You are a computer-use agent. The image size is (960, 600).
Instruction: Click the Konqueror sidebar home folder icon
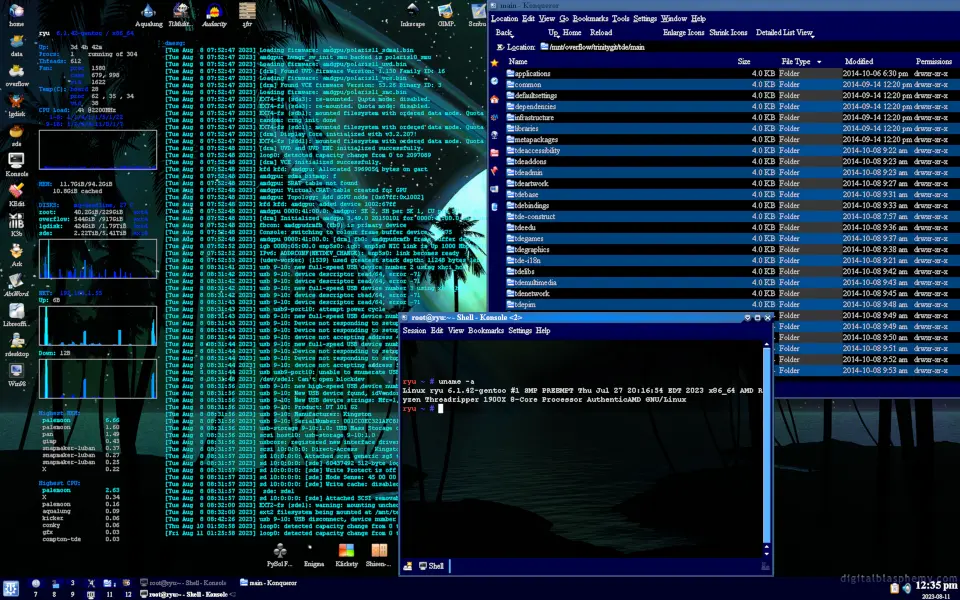[x=494, y=99]
